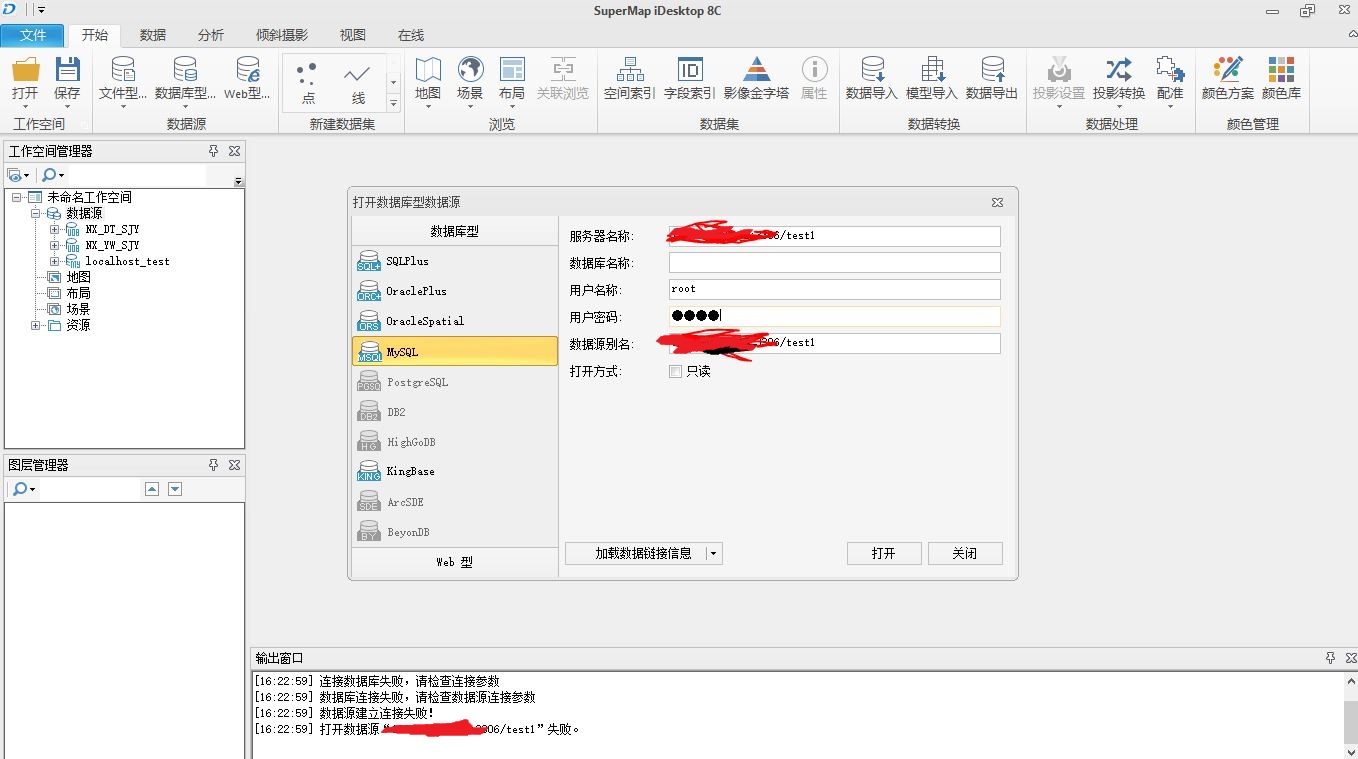Select 场景 node in workspace tree

(78, 309)
